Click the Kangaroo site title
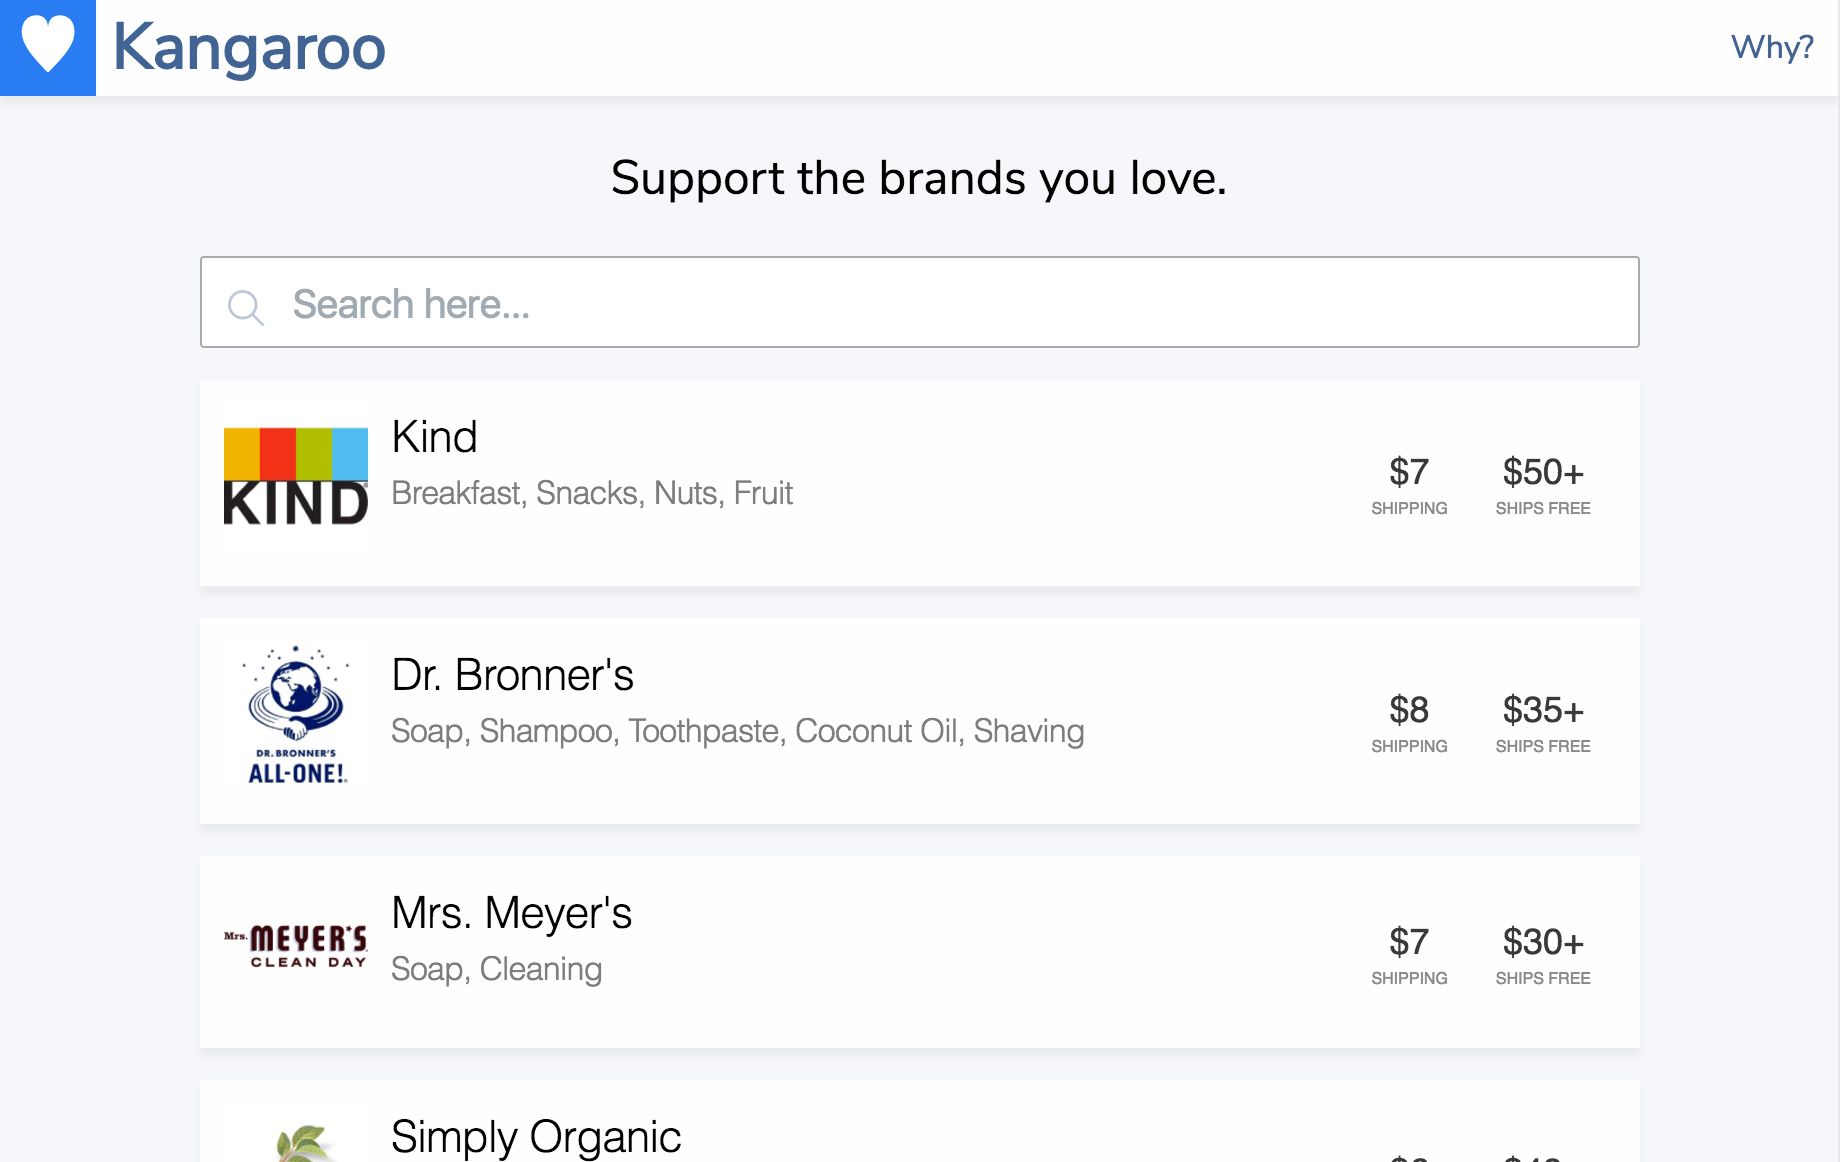This screenshot has width=1840, height=1162. pyautogui.click(x=249, y=47)
